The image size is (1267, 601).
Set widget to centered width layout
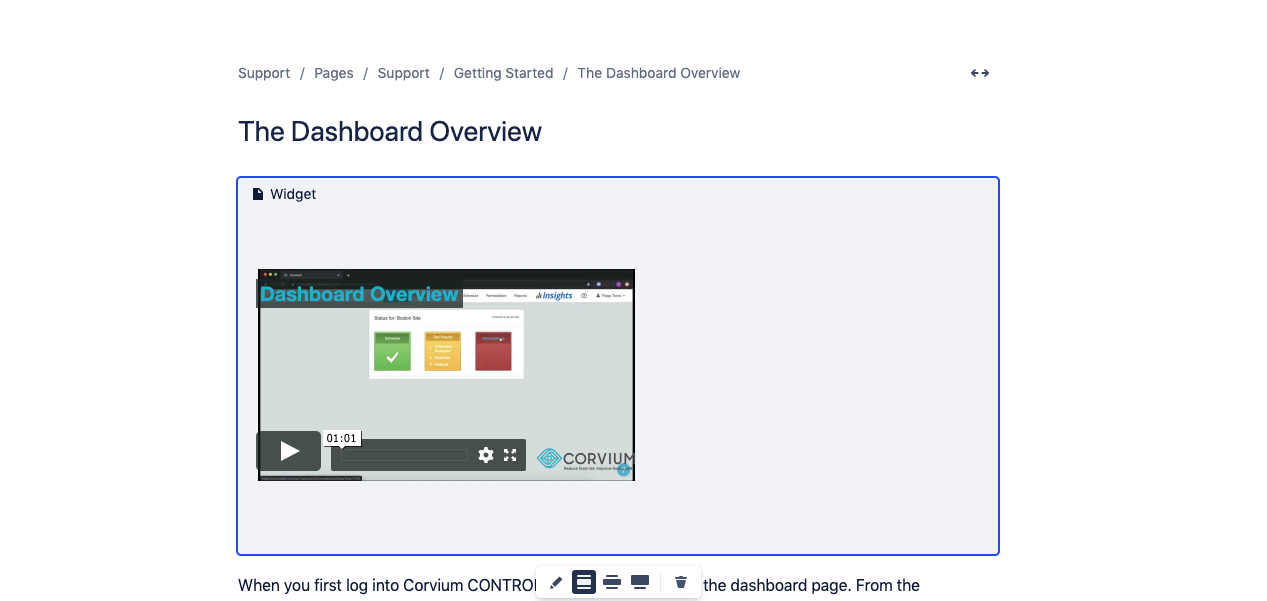(584, 582)
